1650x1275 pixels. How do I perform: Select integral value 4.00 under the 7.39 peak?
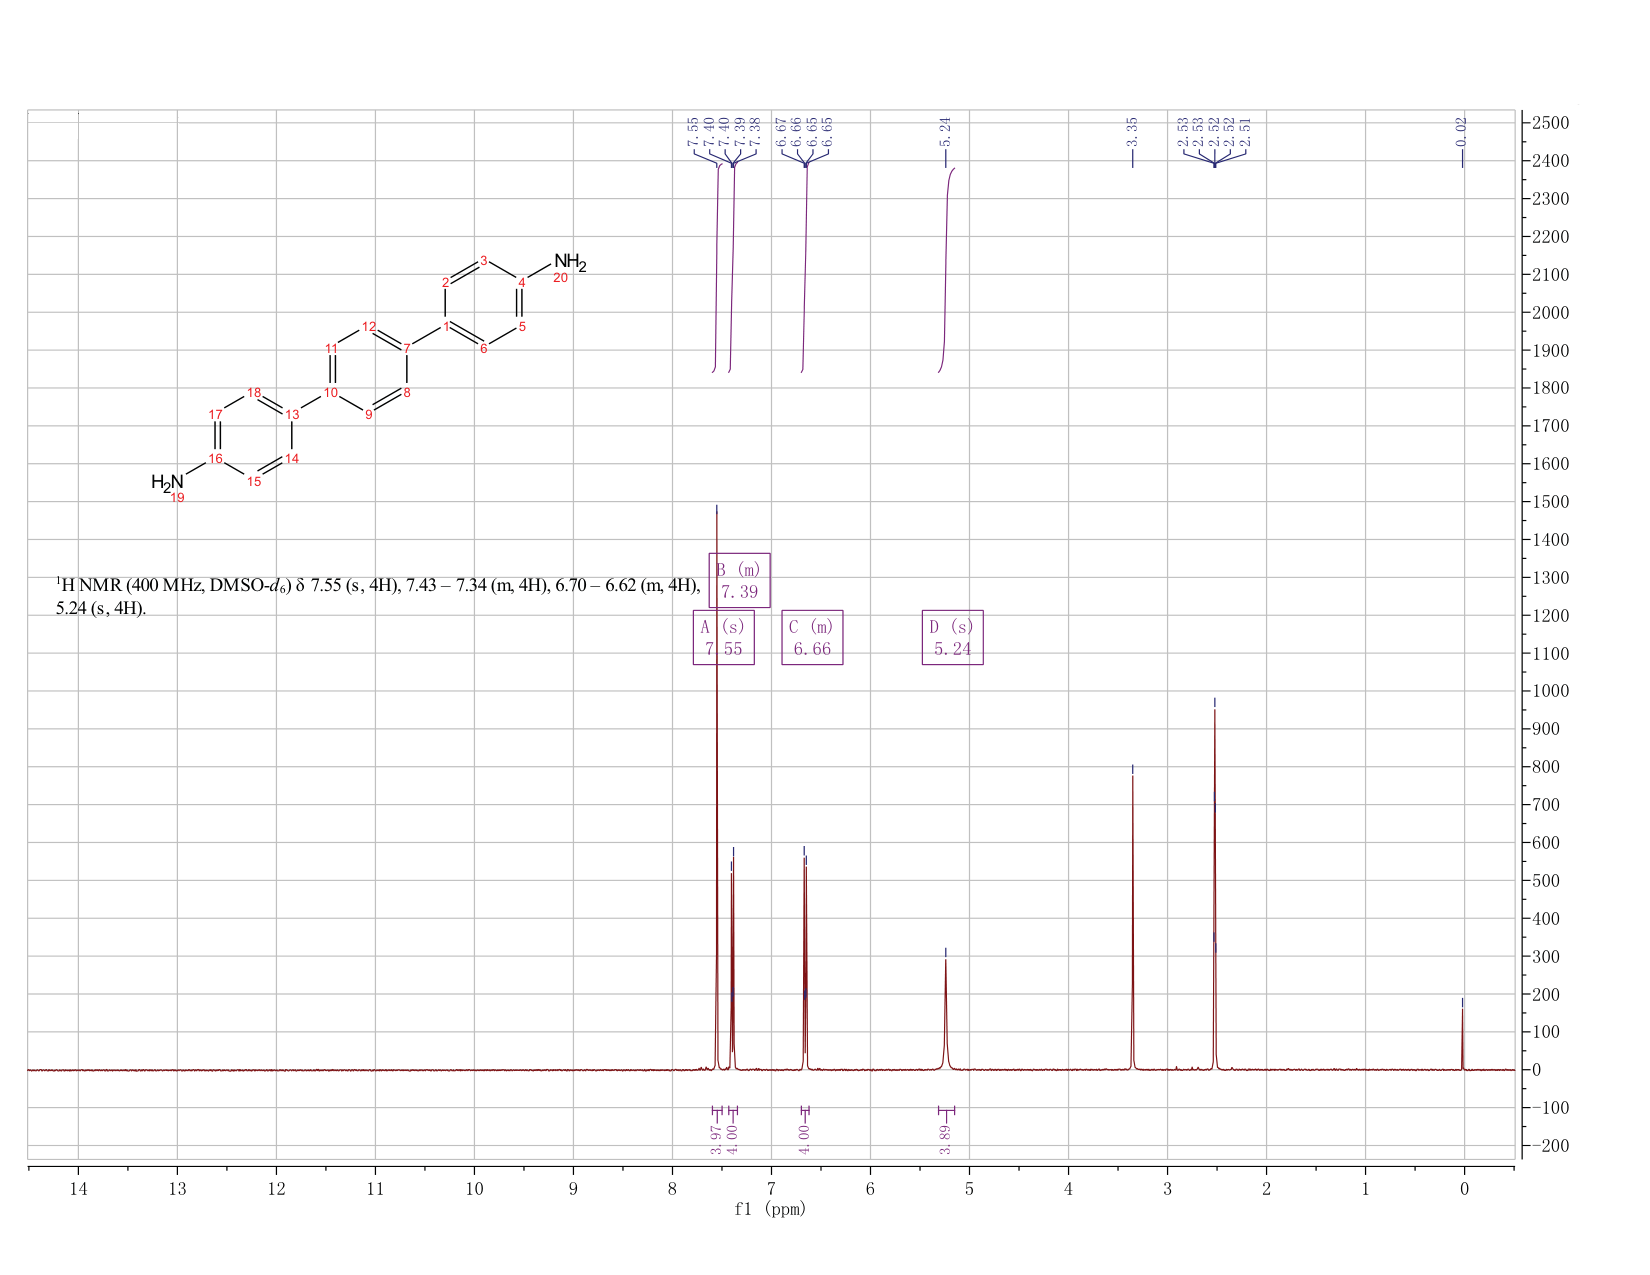pyautogui.click(x=732, y=1138)
